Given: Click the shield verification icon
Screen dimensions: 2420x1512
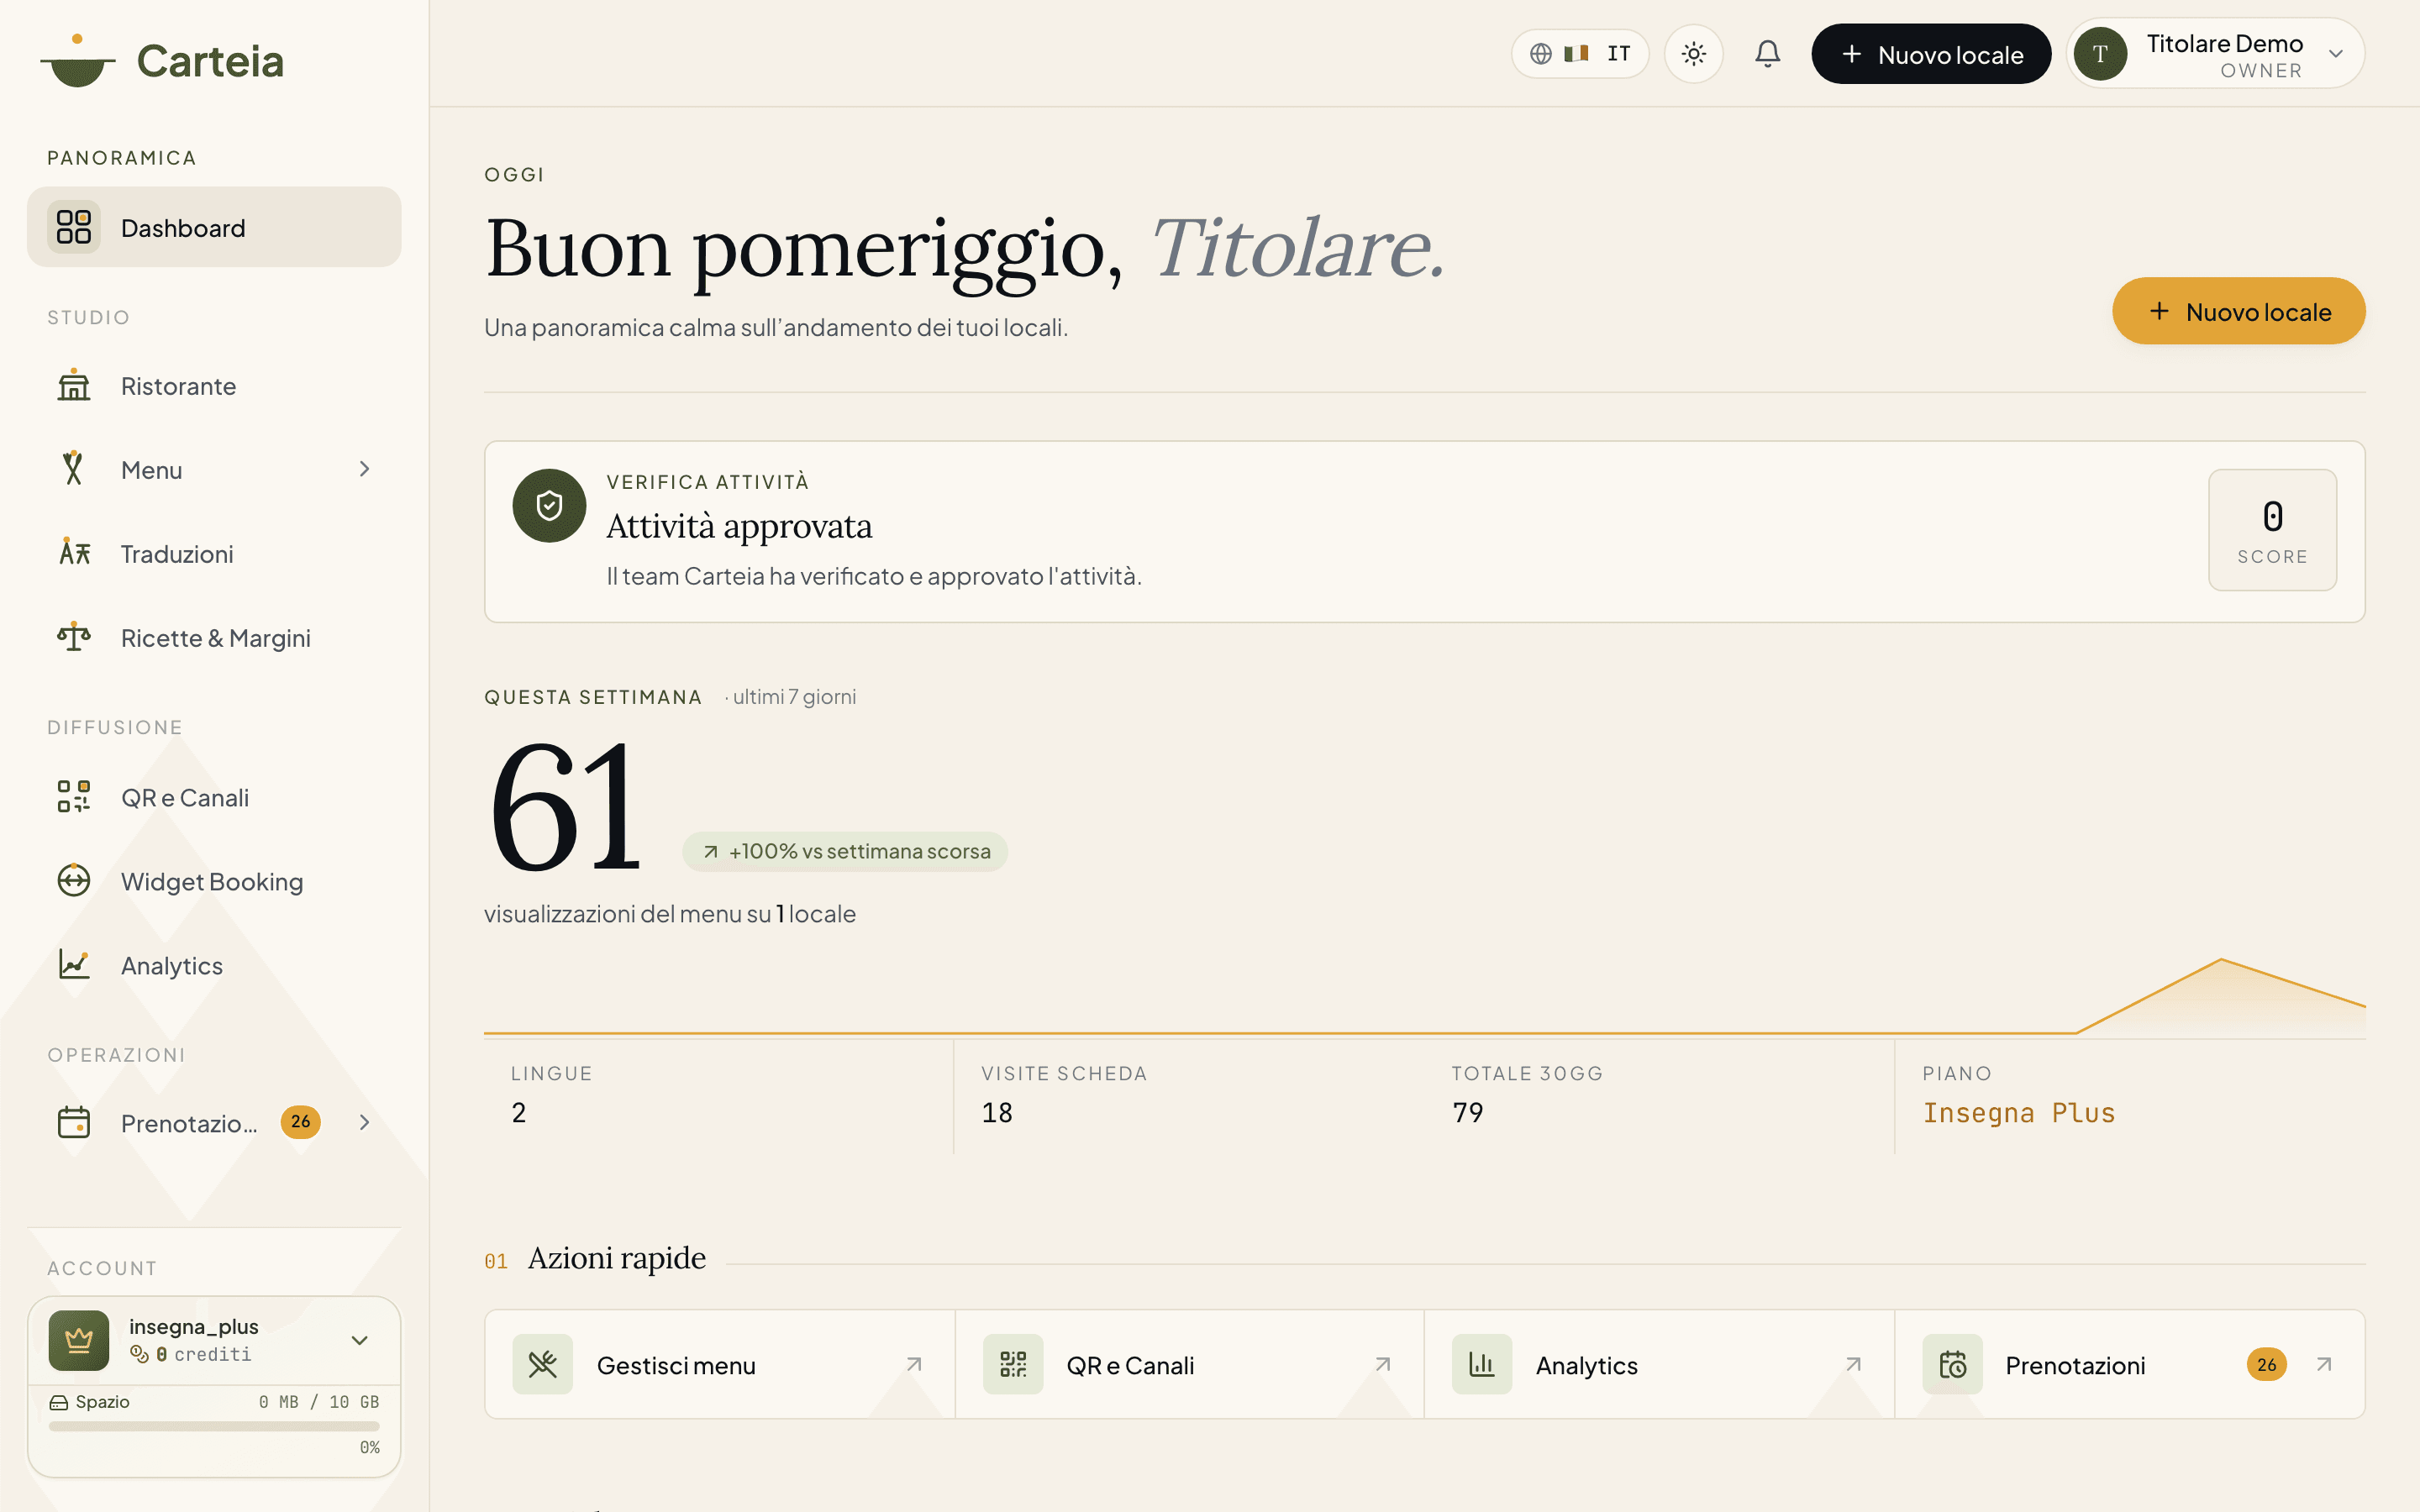Looking at the screenshot, I should [x=549, y=505].
